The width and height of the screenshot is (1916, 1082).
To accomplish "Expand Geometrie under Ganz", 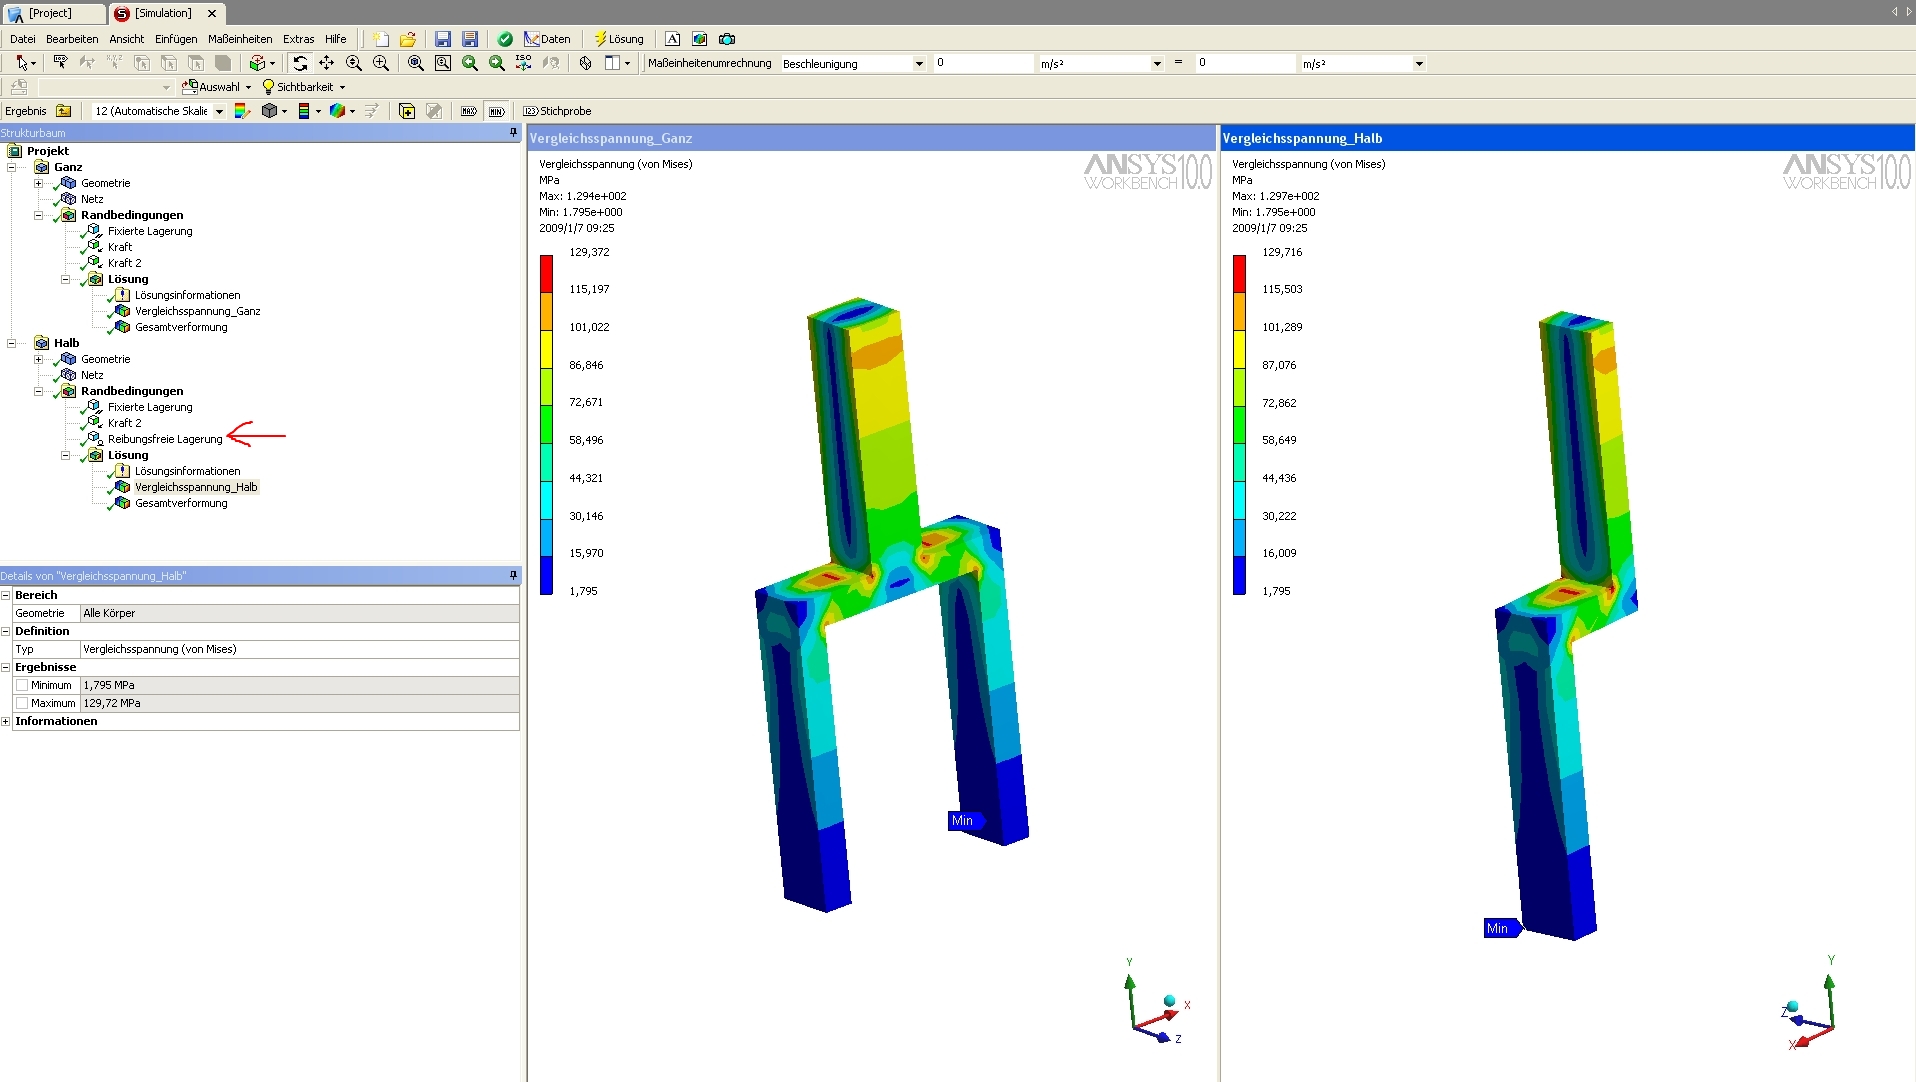I will (38, 183).
